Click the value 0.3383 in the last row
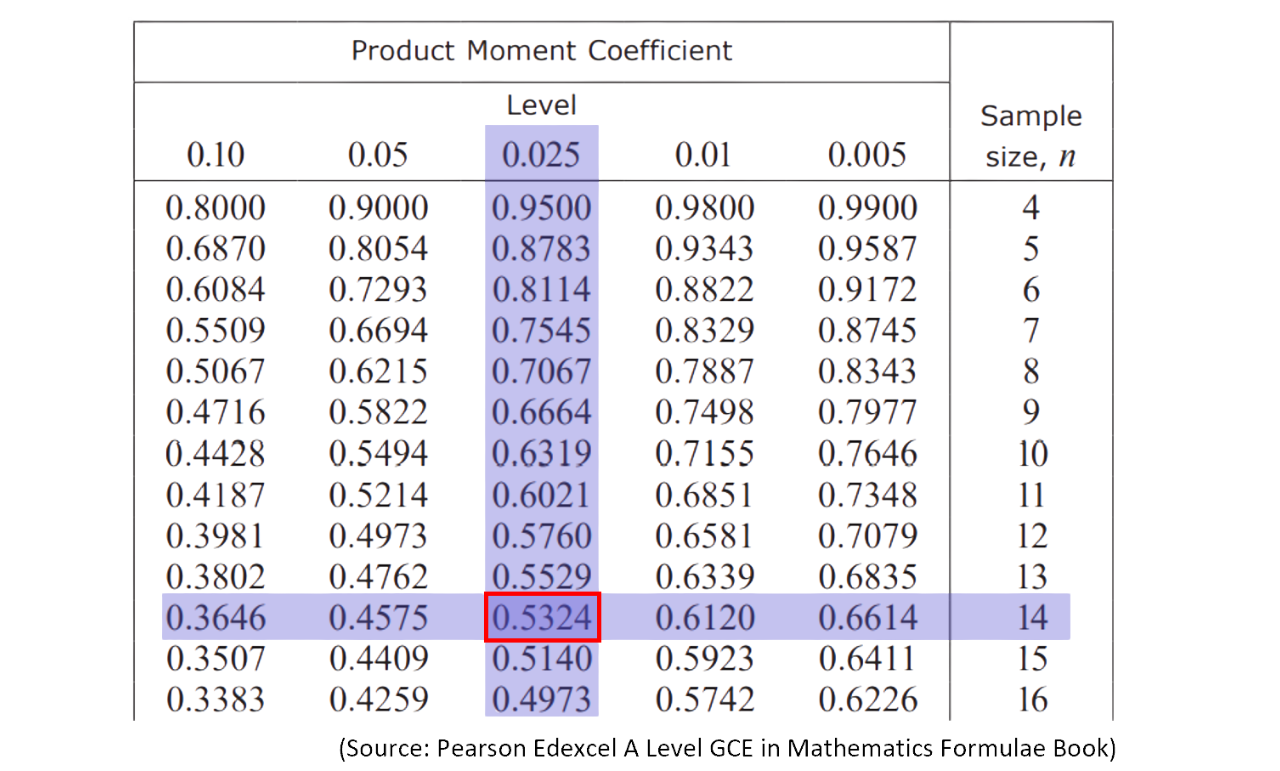 215,699
